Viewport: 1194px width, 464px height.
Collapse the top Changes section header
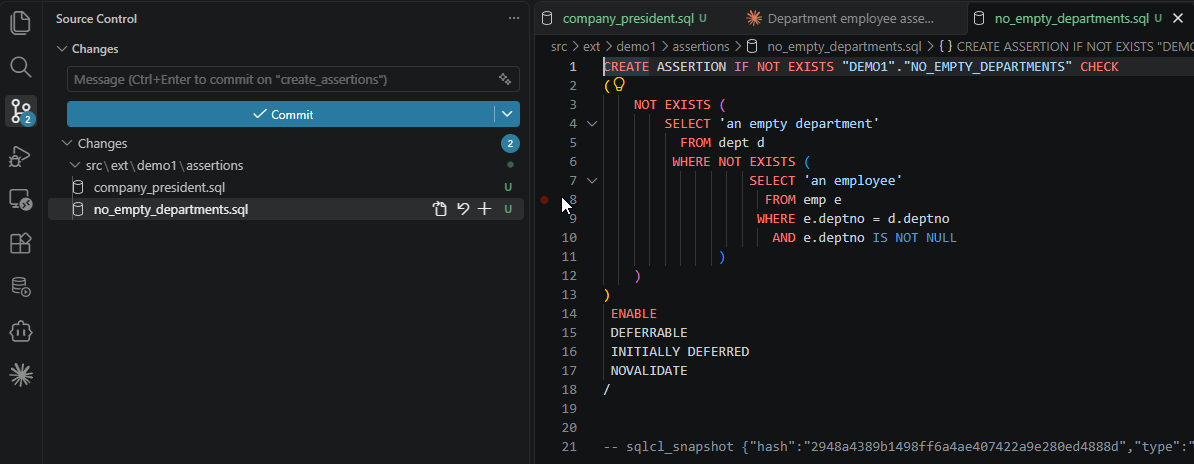click(x=62, y=49)
